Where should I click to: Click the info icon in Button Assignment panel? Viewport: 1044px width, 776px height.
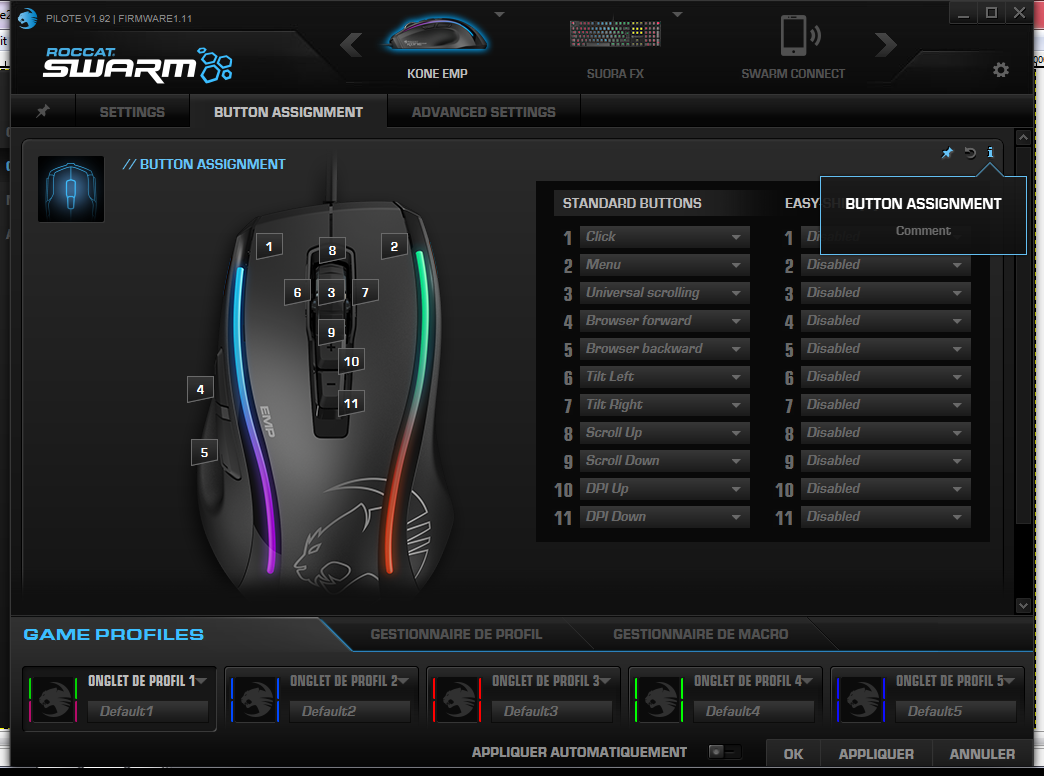pyautogui.click(x=990, y=153)
